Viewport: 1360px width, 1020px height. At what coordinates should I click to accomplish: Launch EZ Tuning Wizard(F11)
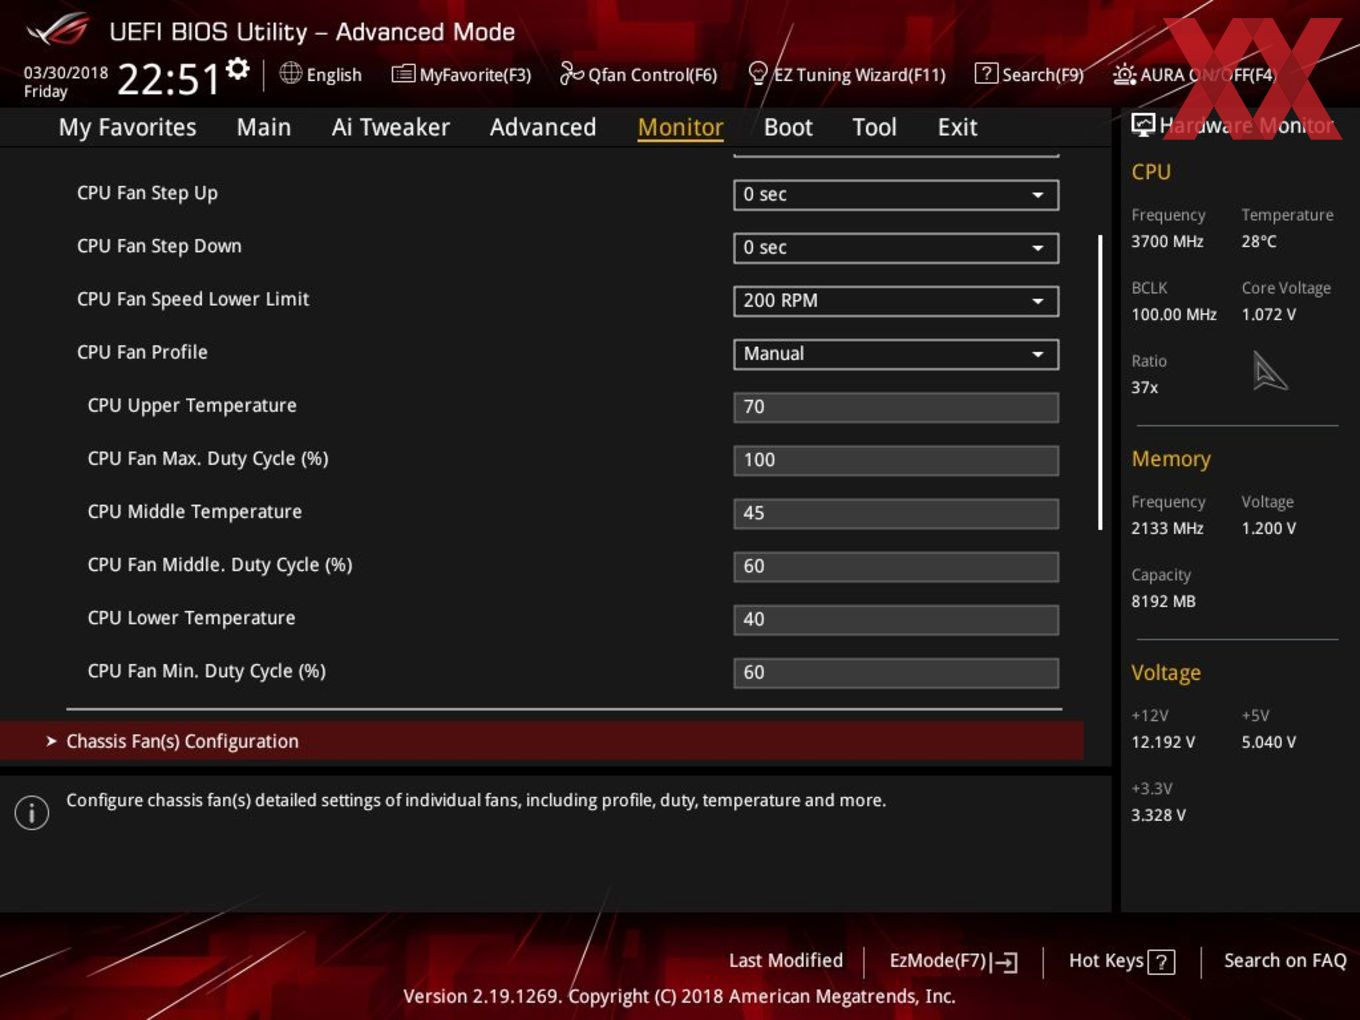(846, 74)
